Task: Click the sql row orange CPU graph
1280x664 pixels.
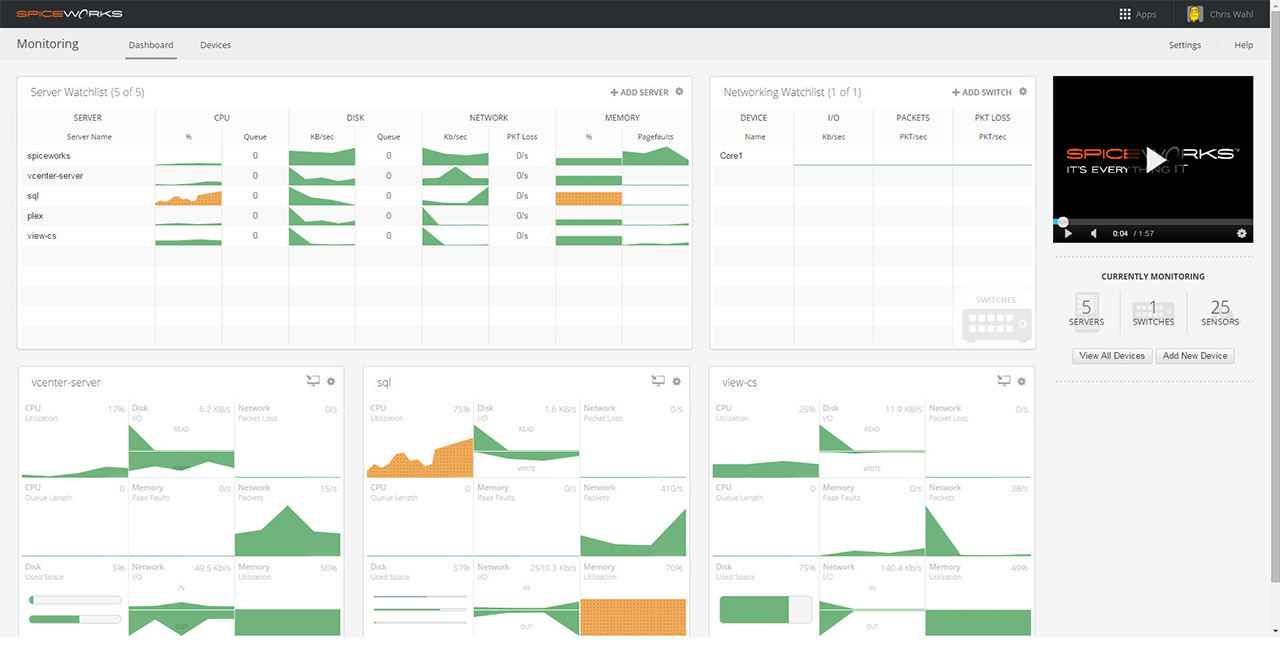Action: (188, 197)
